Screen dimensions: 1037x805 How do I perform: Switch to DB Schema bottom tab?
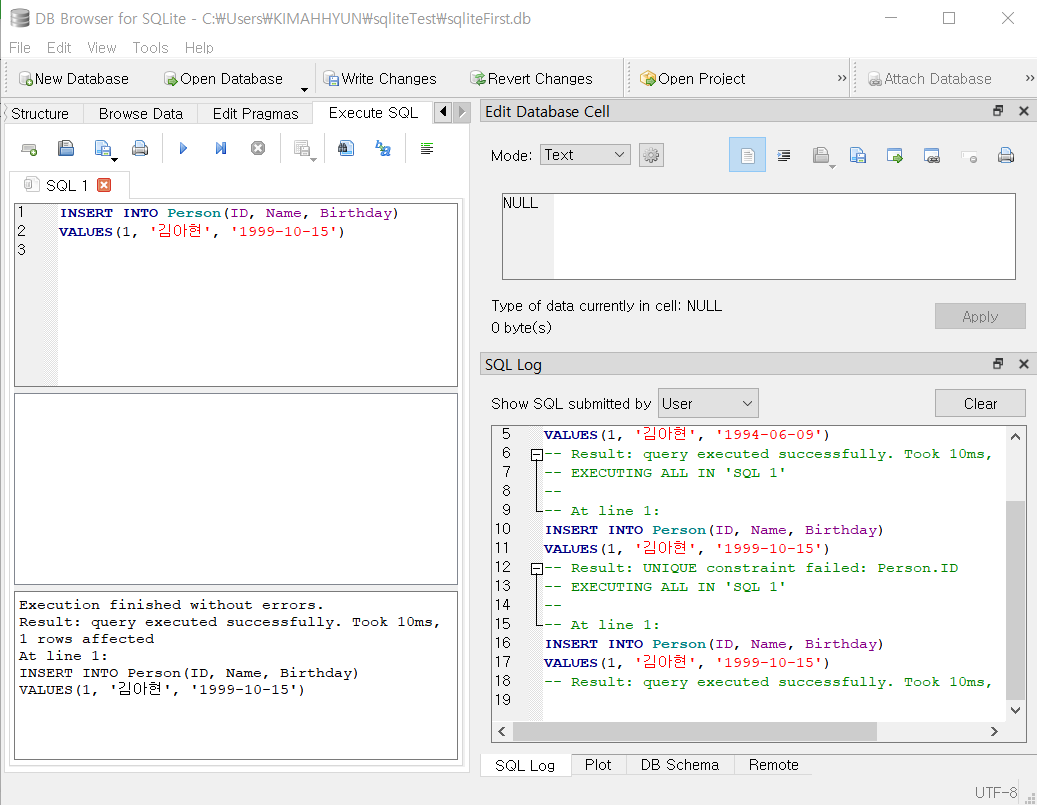pyautogui.click(x=679, y=765)
